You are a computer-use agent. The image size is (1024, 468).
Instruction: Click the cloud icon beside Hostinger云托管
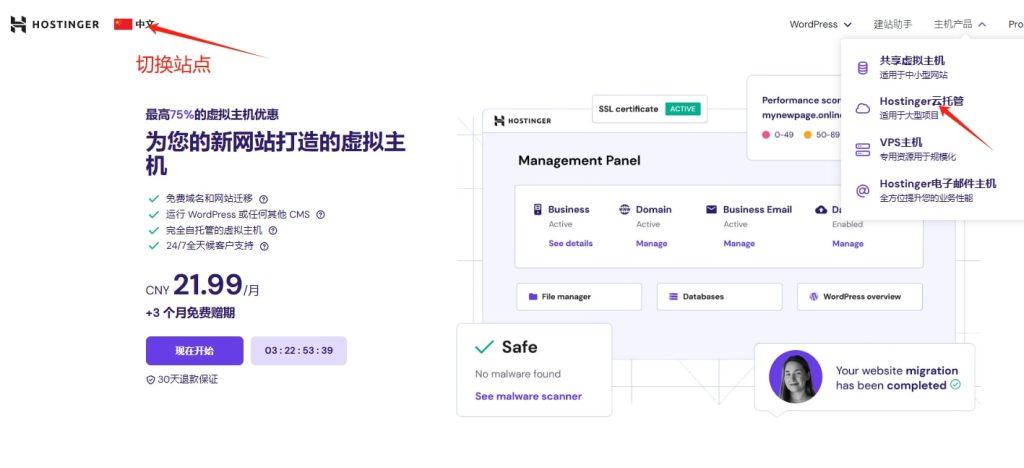pos(863,108)
